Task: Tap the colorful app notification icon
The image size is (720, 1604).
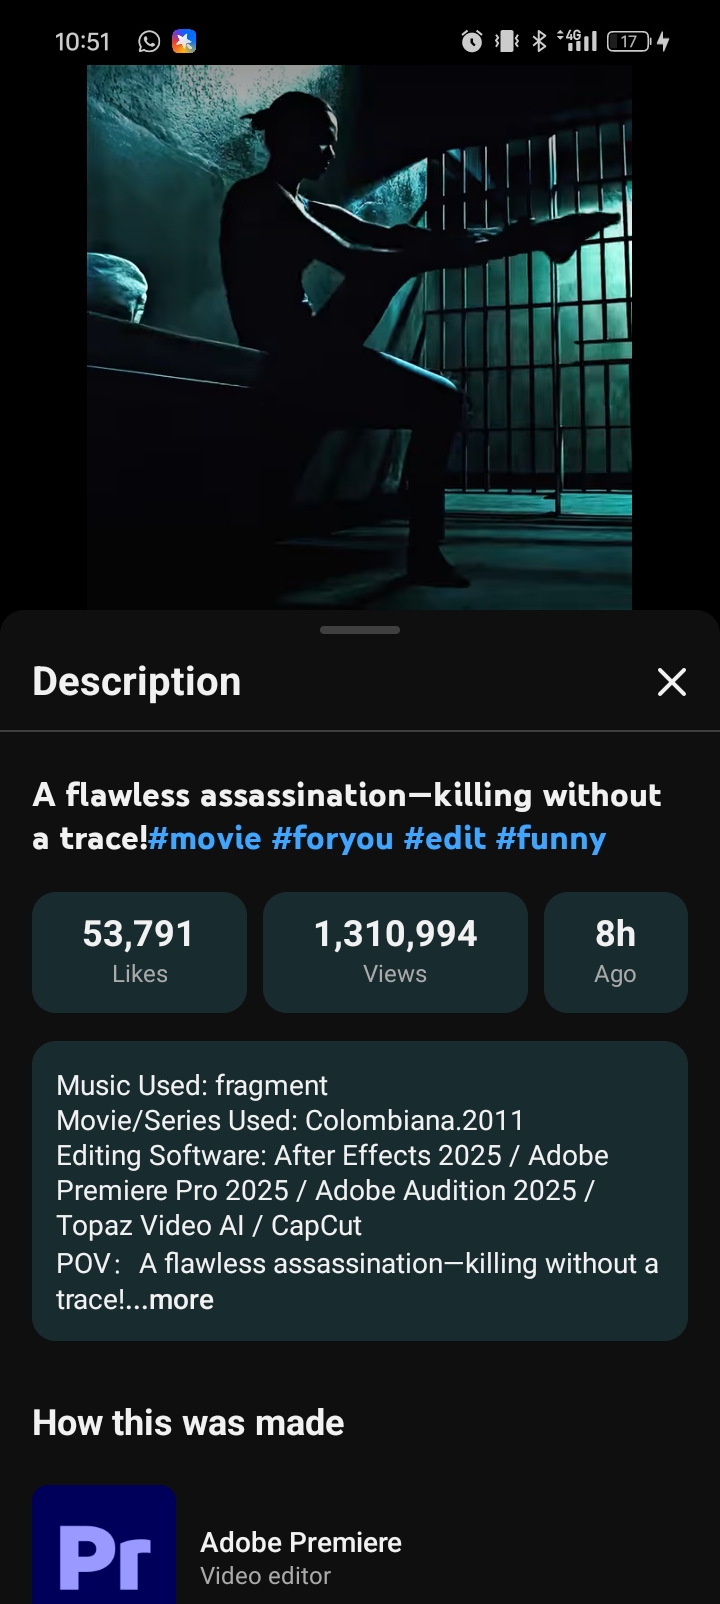Action: click(183, 41)
